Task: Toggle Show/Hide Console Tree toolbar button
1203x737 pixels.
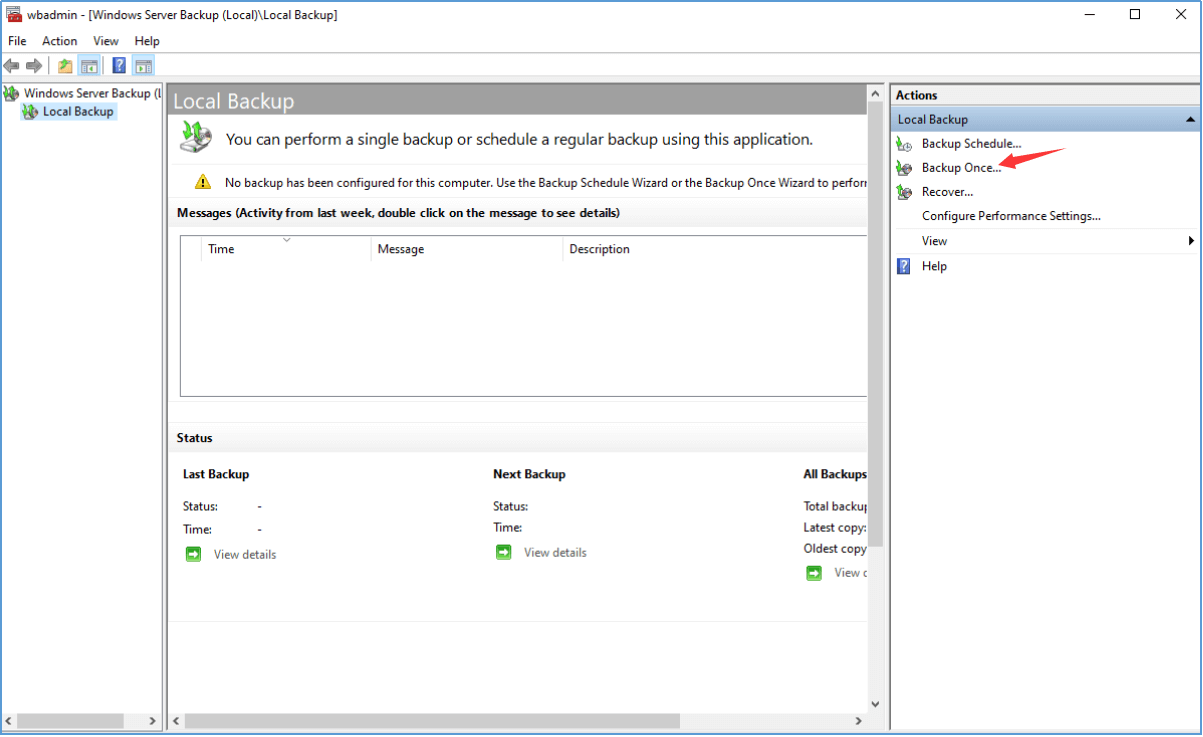Action: 89,66
